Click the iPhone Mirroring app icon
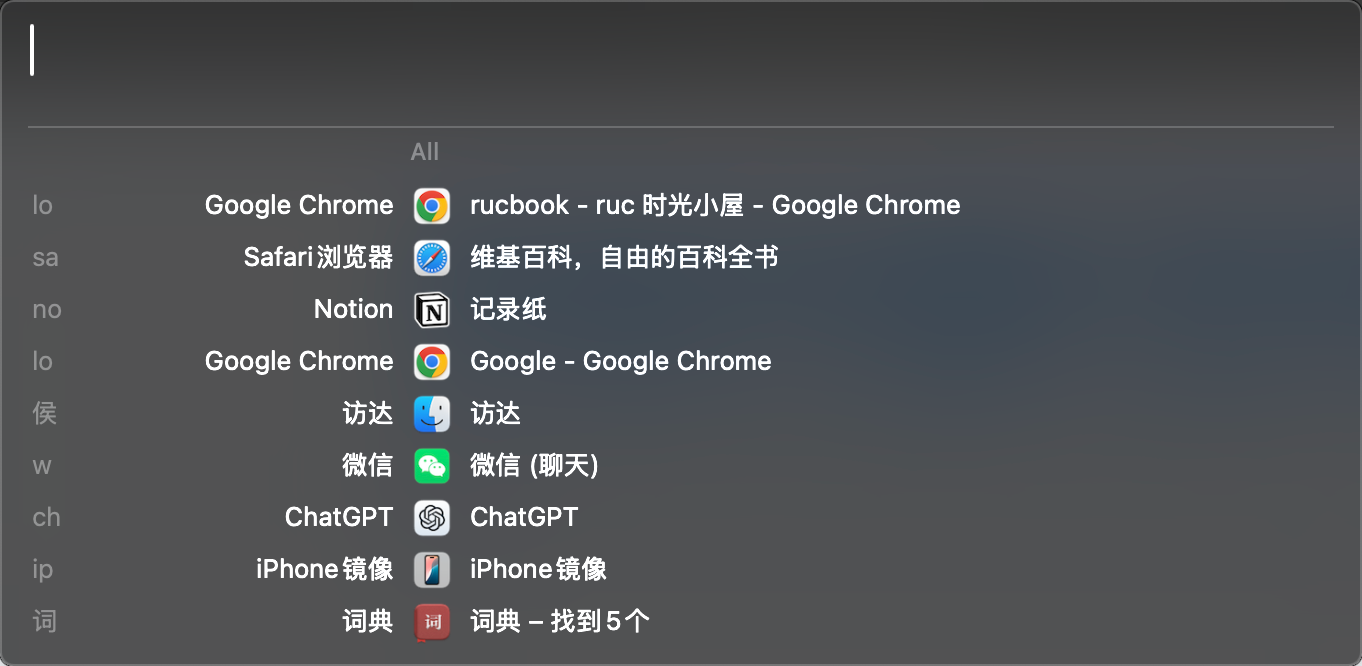This screenshot has height=666, width=1362. point(432,570)
